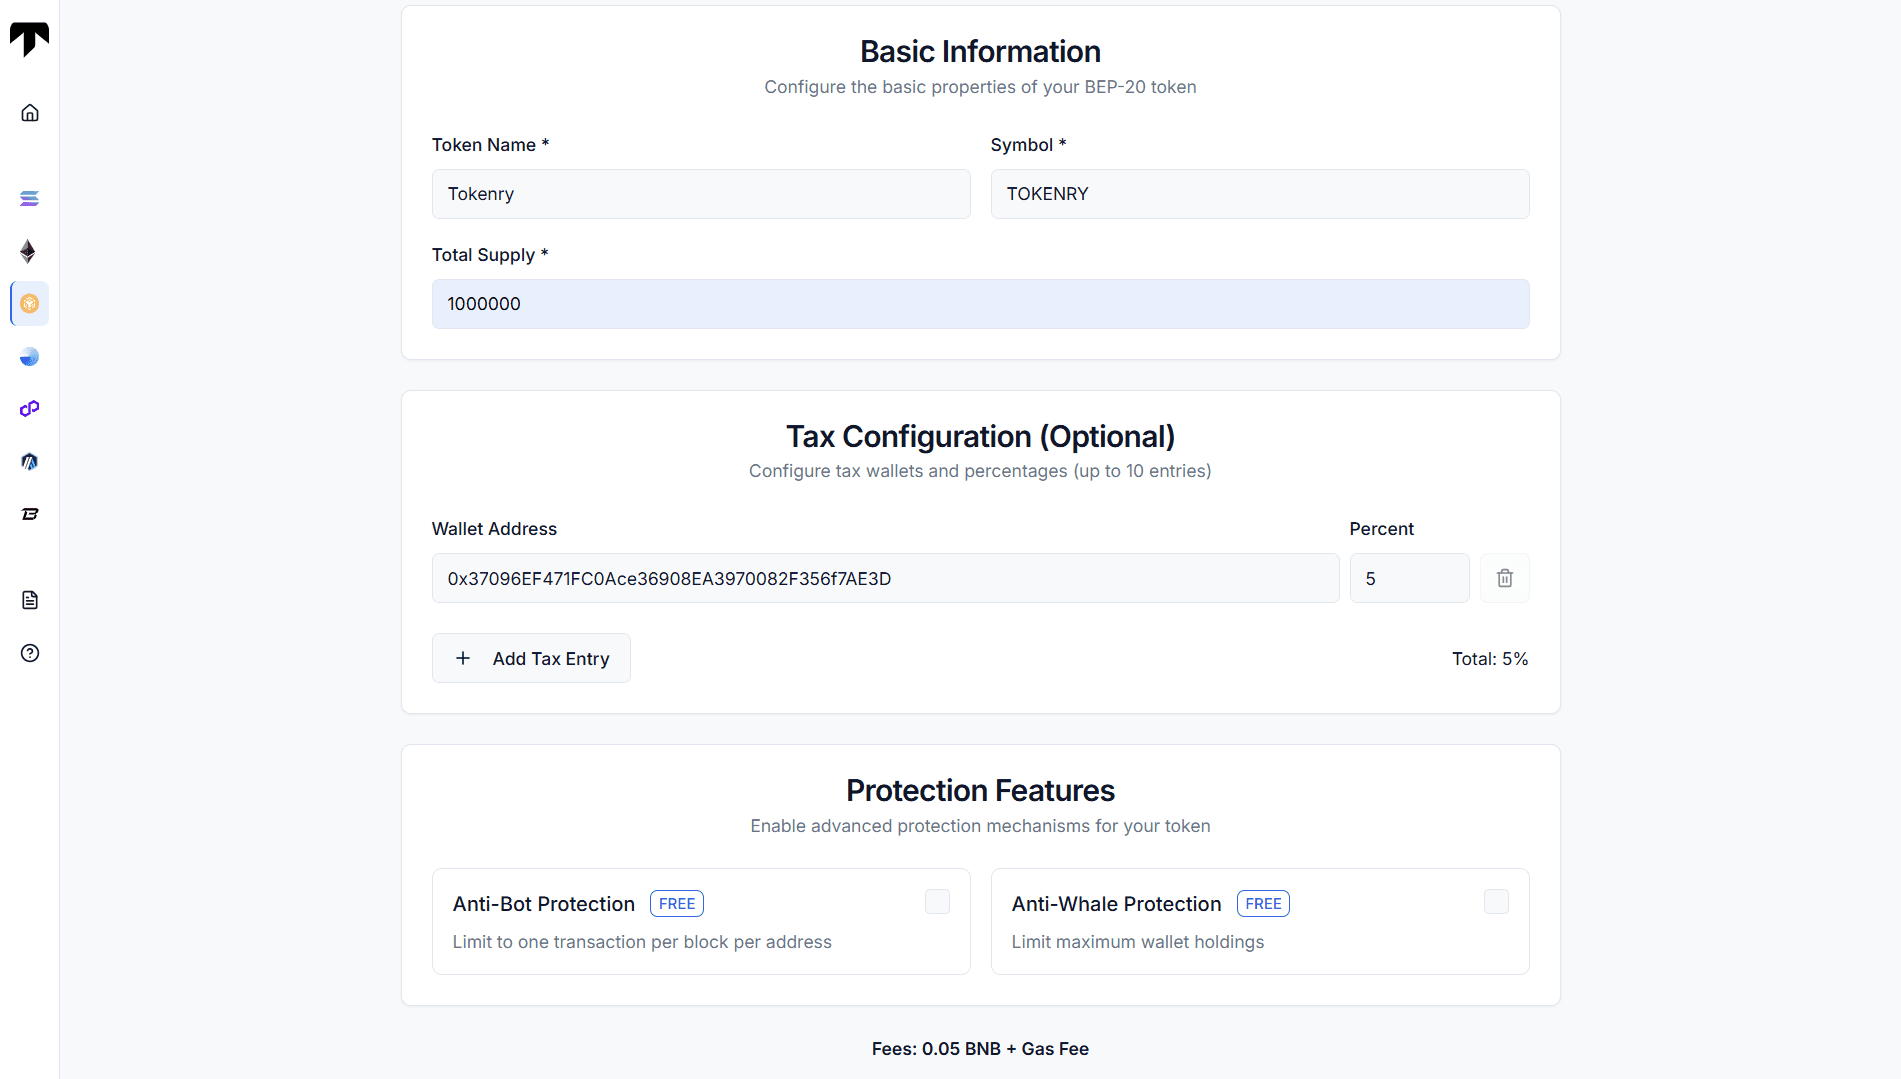Select the BNB chain icon
The image size is (1901, 1079).
tap(30, 304)
